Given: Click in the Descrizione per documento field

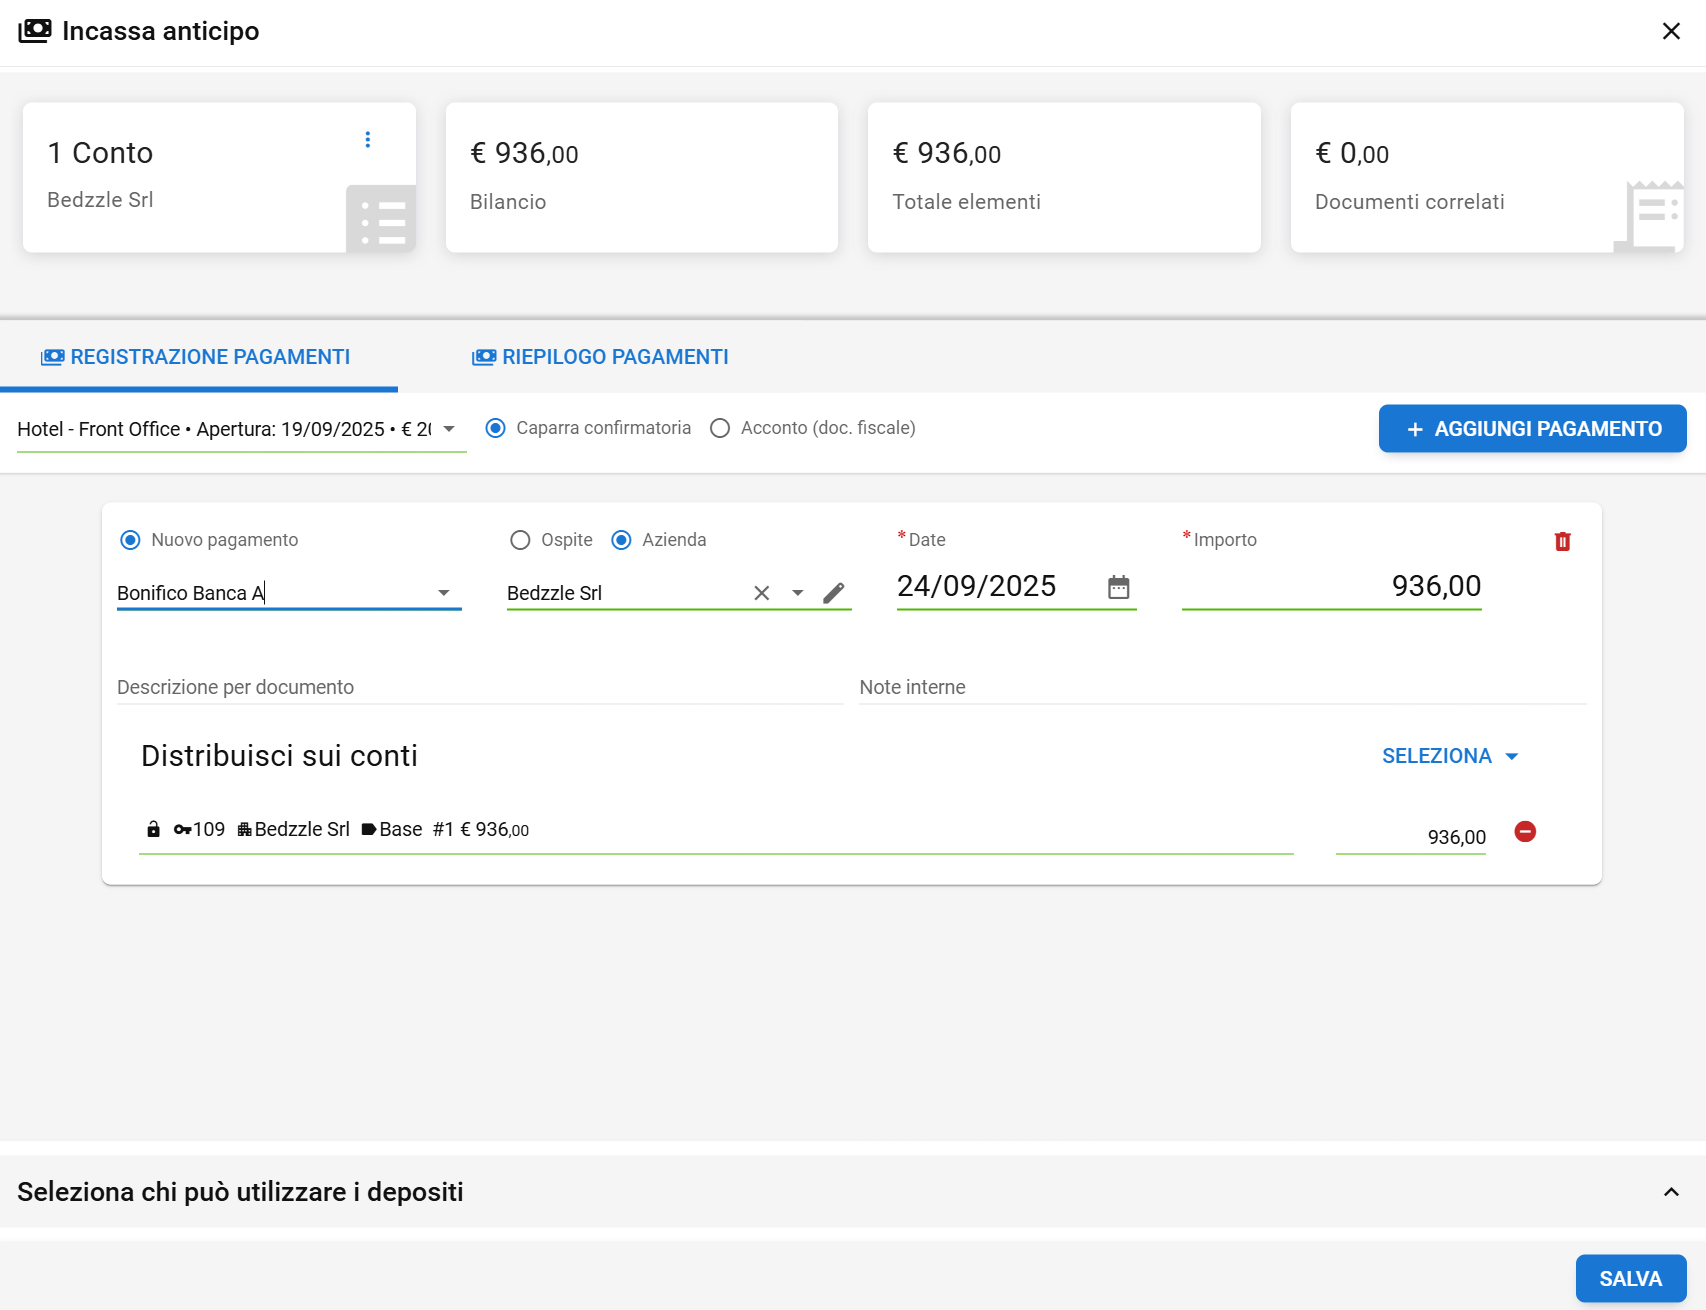Looking at the screenshot, I should (x=480, y=688).
